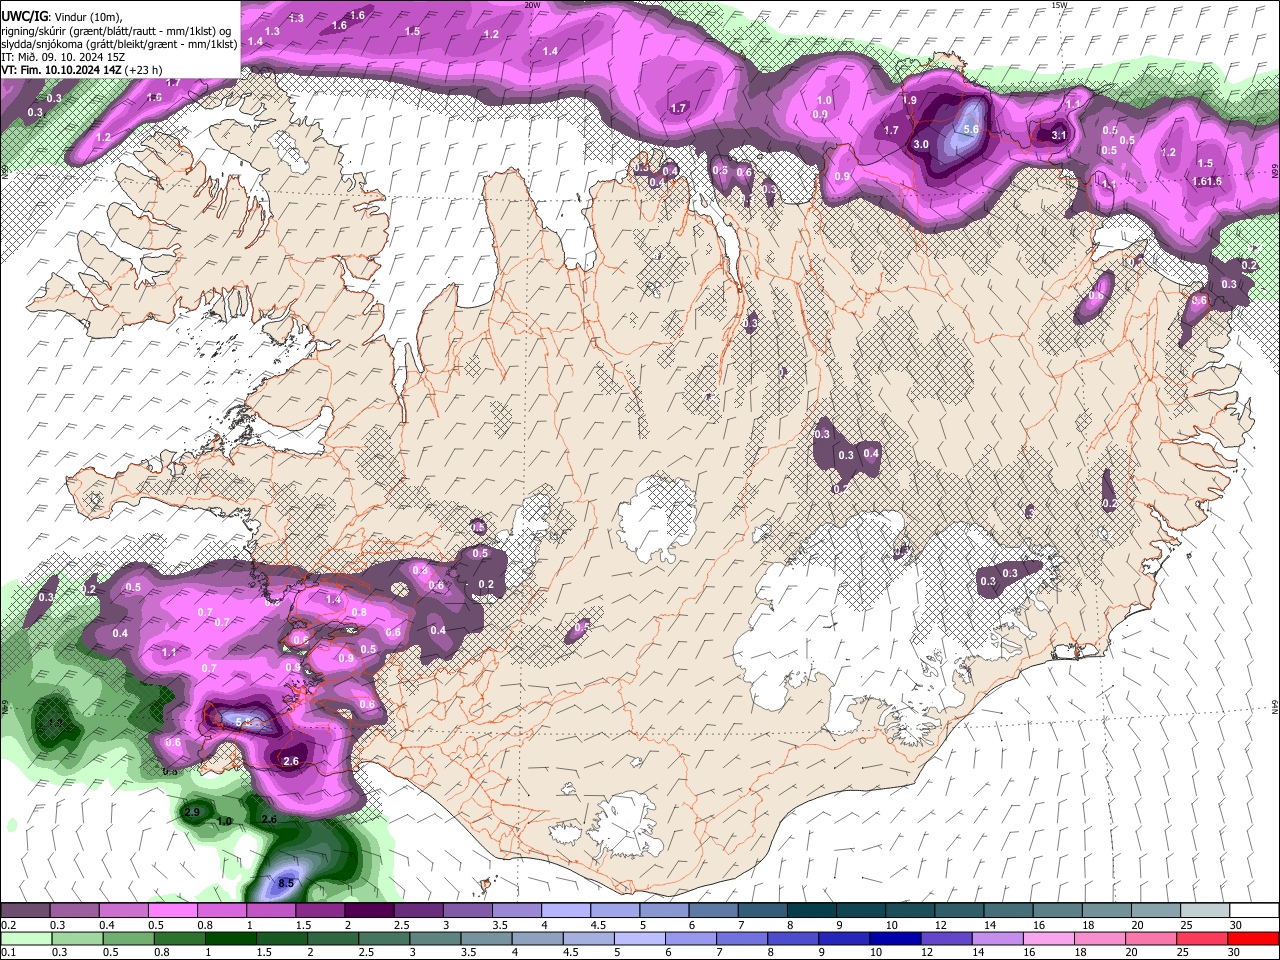This screenshot has width=1280, height=960.
Task: Select the violet 12–14 lower legend swatch
Action: pyautogui.click(x=946, y=938)
